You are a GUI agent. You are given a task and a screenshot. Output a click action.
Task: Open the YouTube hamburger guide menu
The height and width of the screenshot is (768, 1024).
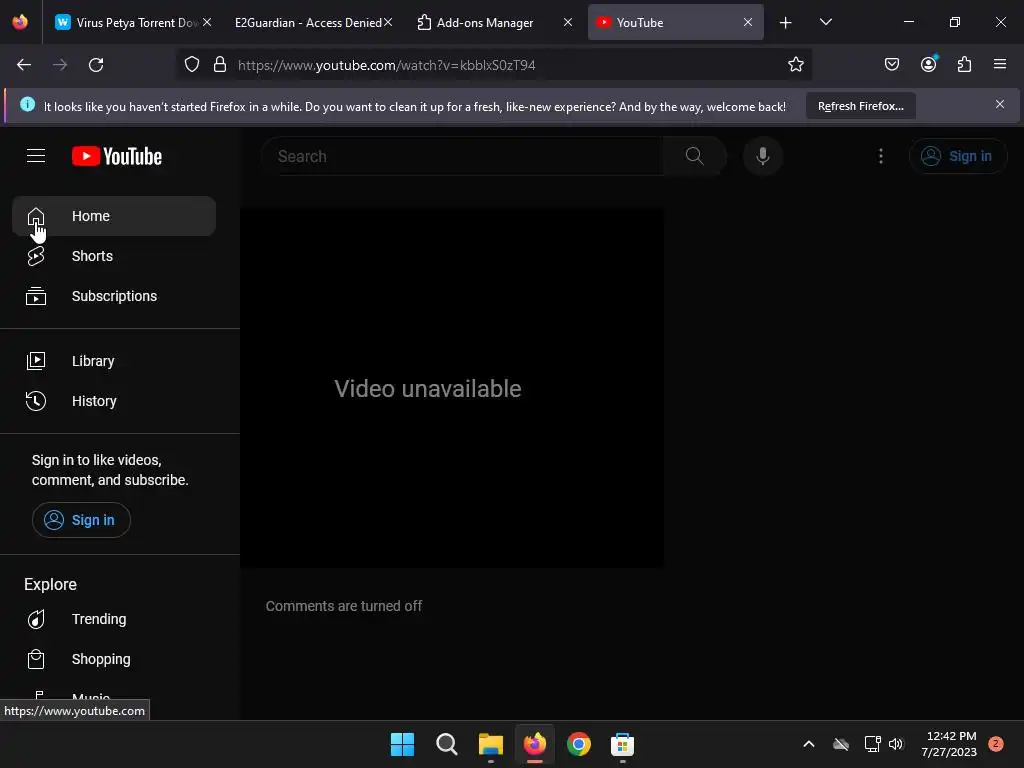(36, 156)
